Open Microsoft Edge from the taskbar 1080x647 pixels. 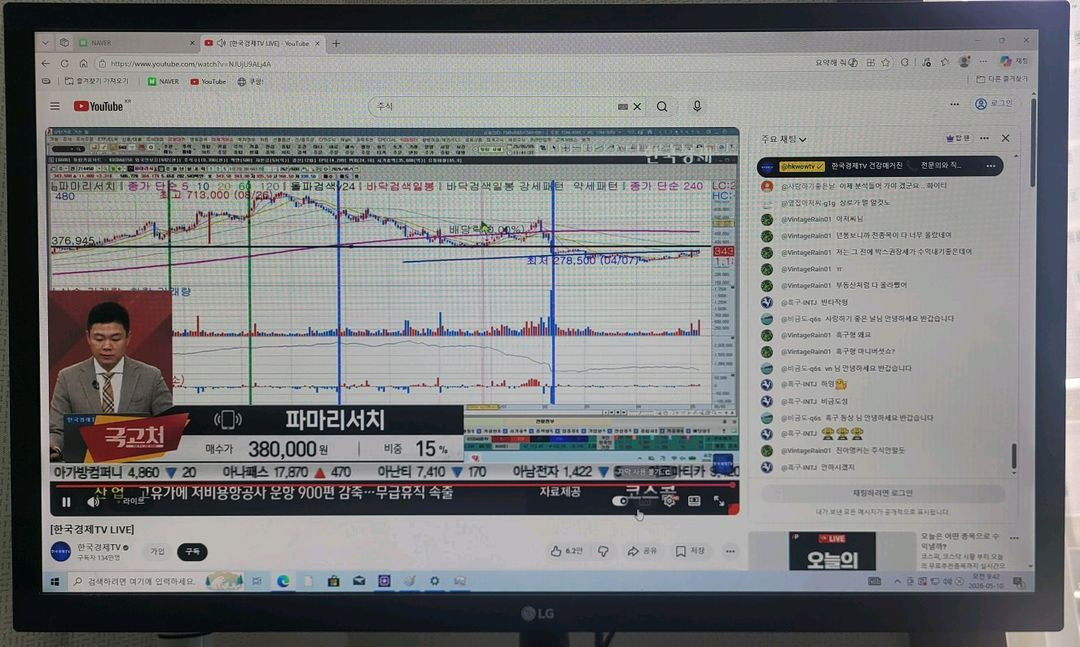[x=283, y=582]
